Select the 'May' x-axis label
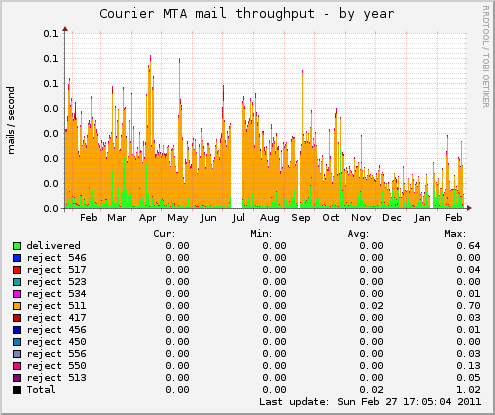 (178, 219)
